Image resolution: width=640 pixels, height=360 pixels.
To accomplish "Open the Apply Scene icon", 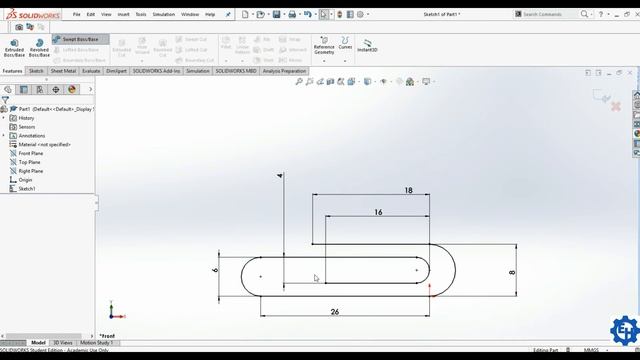I will pos(410,82).
